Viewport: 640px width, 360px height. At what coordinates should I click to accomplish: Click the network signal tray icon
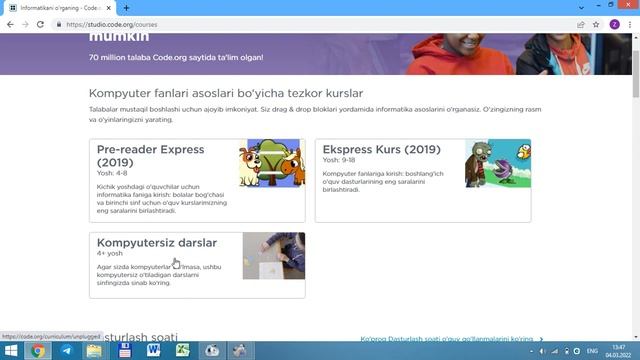pos(555,351)
